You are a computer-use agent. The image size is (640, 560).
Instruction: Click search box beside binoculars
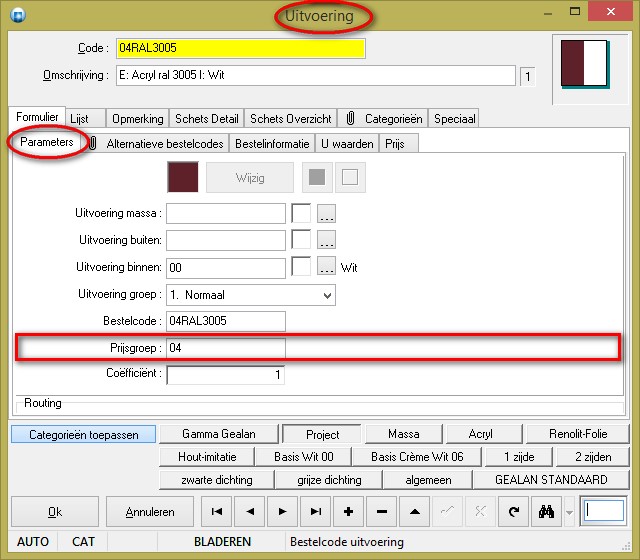click(x=603, y=511)
